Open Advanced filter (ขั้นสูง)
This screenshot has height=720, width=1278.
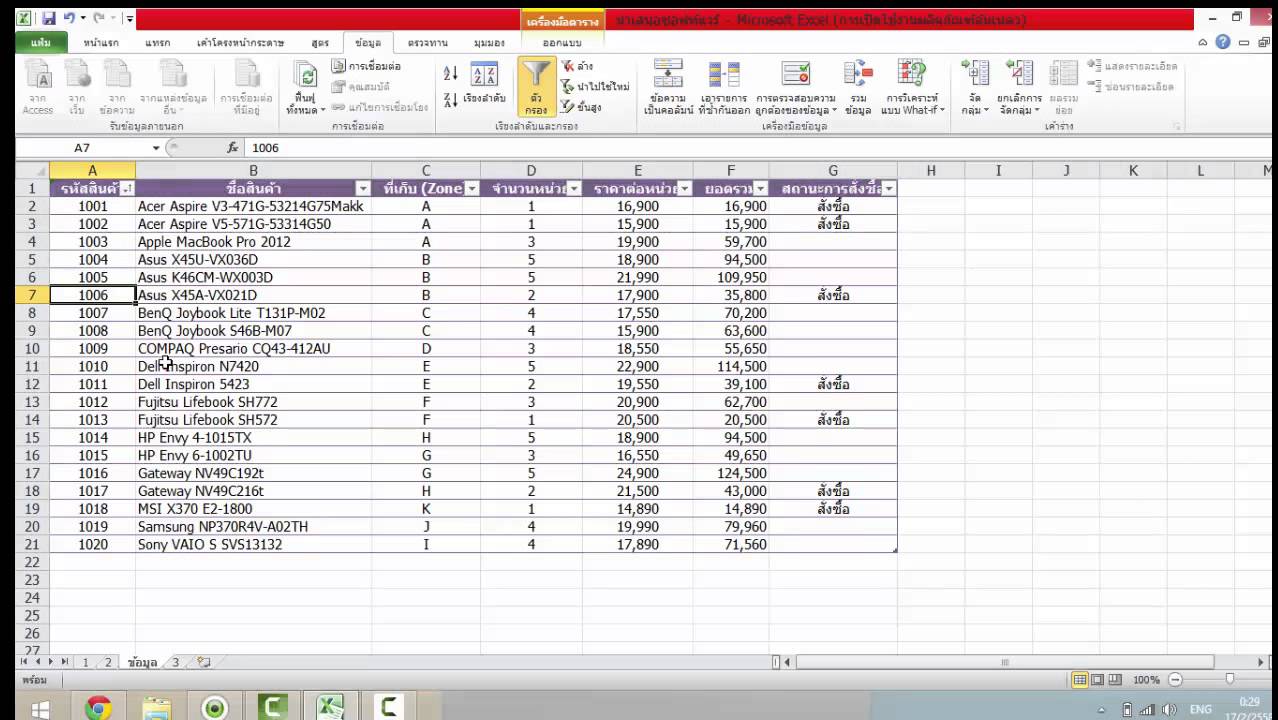coord(581,107)
